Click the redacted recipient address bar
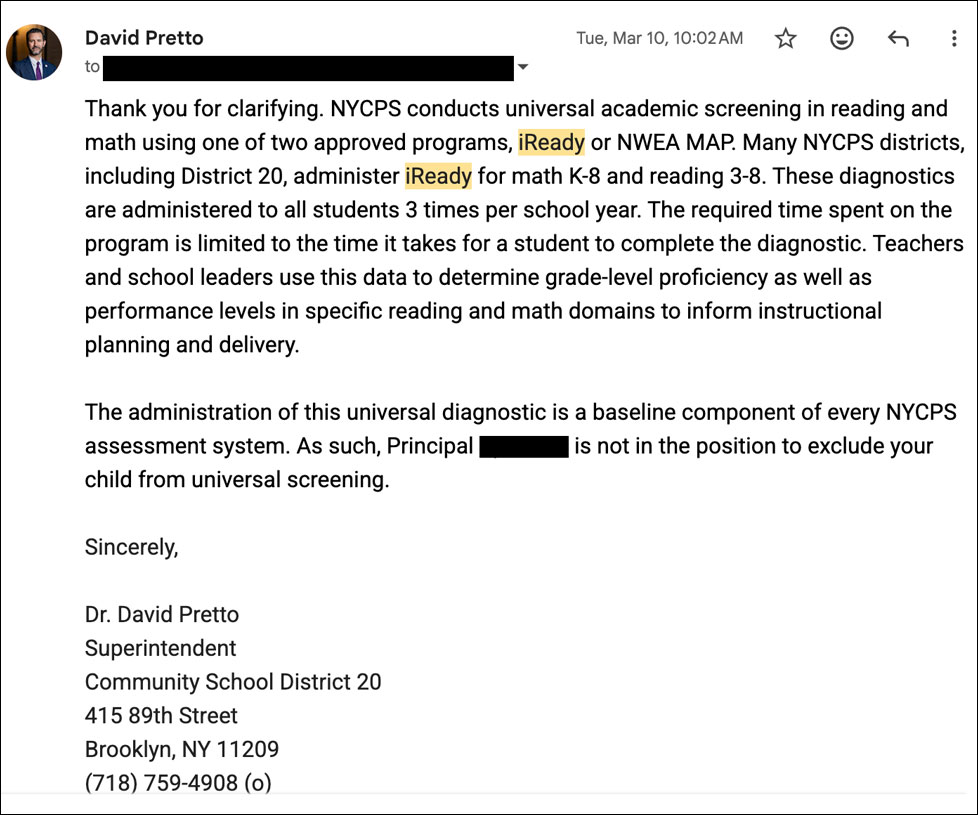Image resolution: width=978 pixels, height=815 pixels. coord(308,68)
